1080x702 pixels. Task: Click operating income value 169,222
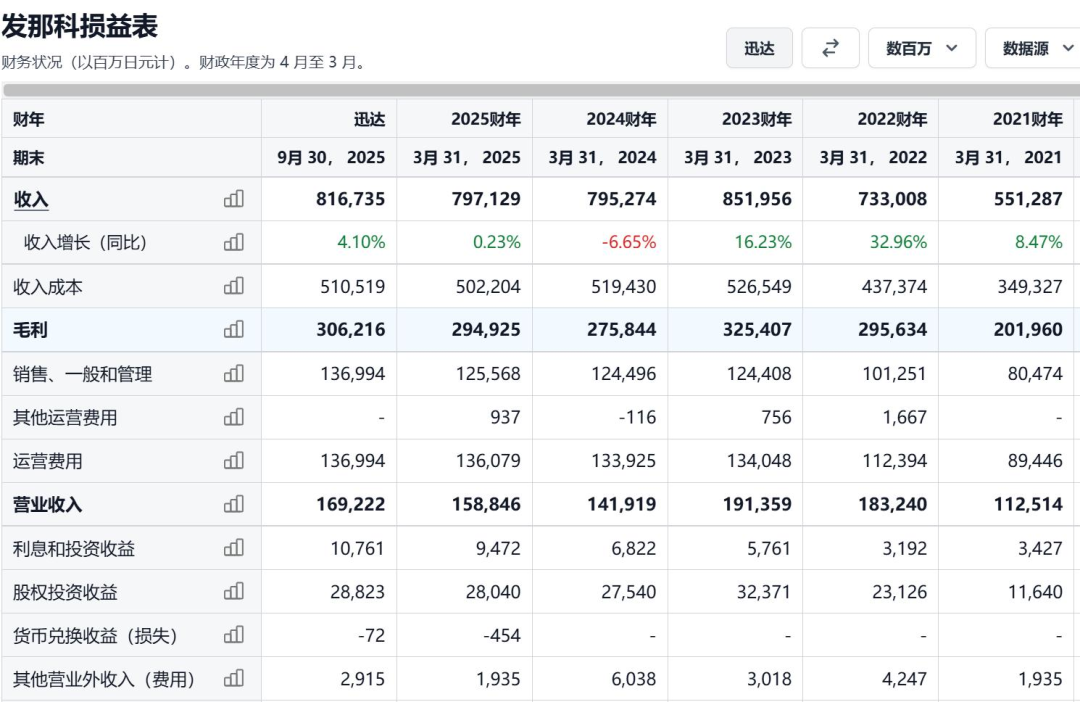point(351,504)
